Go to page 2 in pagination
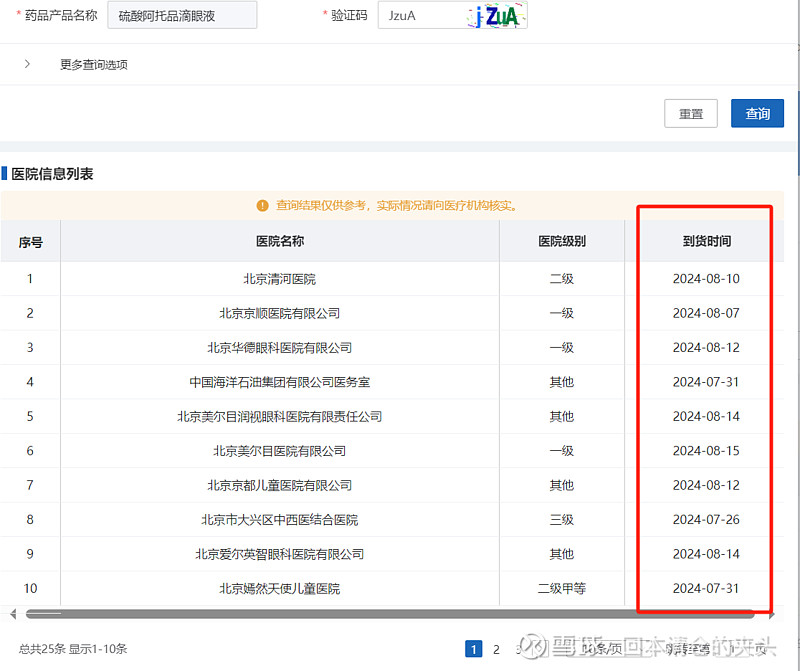The width and height of the screenshot is (800, 671). [496, 649]
